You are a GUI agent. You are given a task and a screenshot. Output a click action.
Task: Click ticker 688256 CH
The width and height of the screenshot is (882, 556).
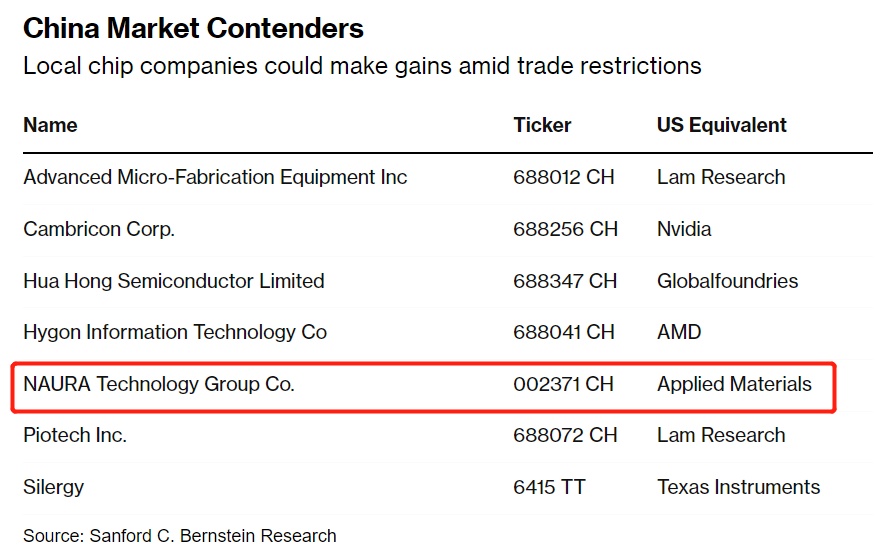[565, 229]
